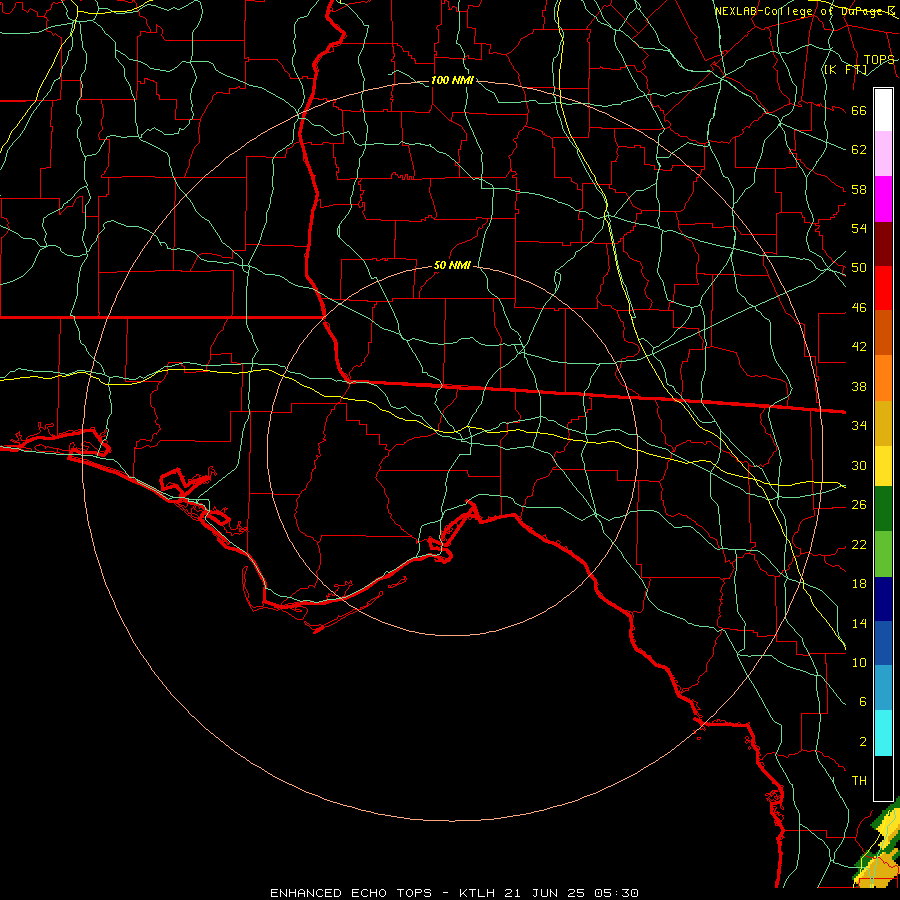Viewport: 900px width, 900px height.
Task: Click the white swatch in the tops legend
Action: click(883, 110)
